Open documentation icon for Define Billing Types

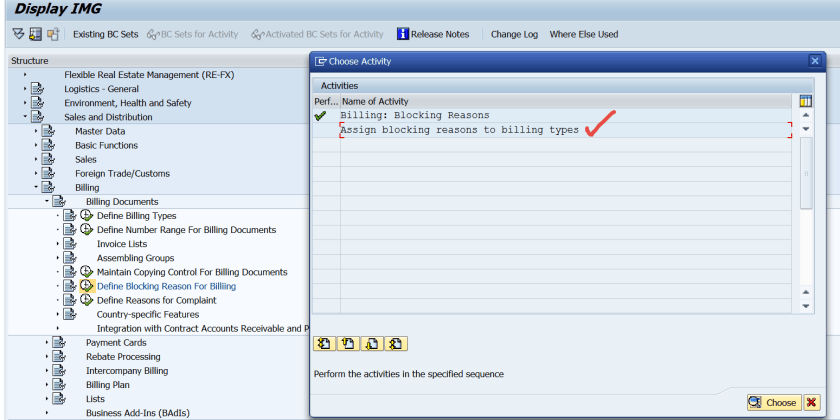(x=70, y=216)
